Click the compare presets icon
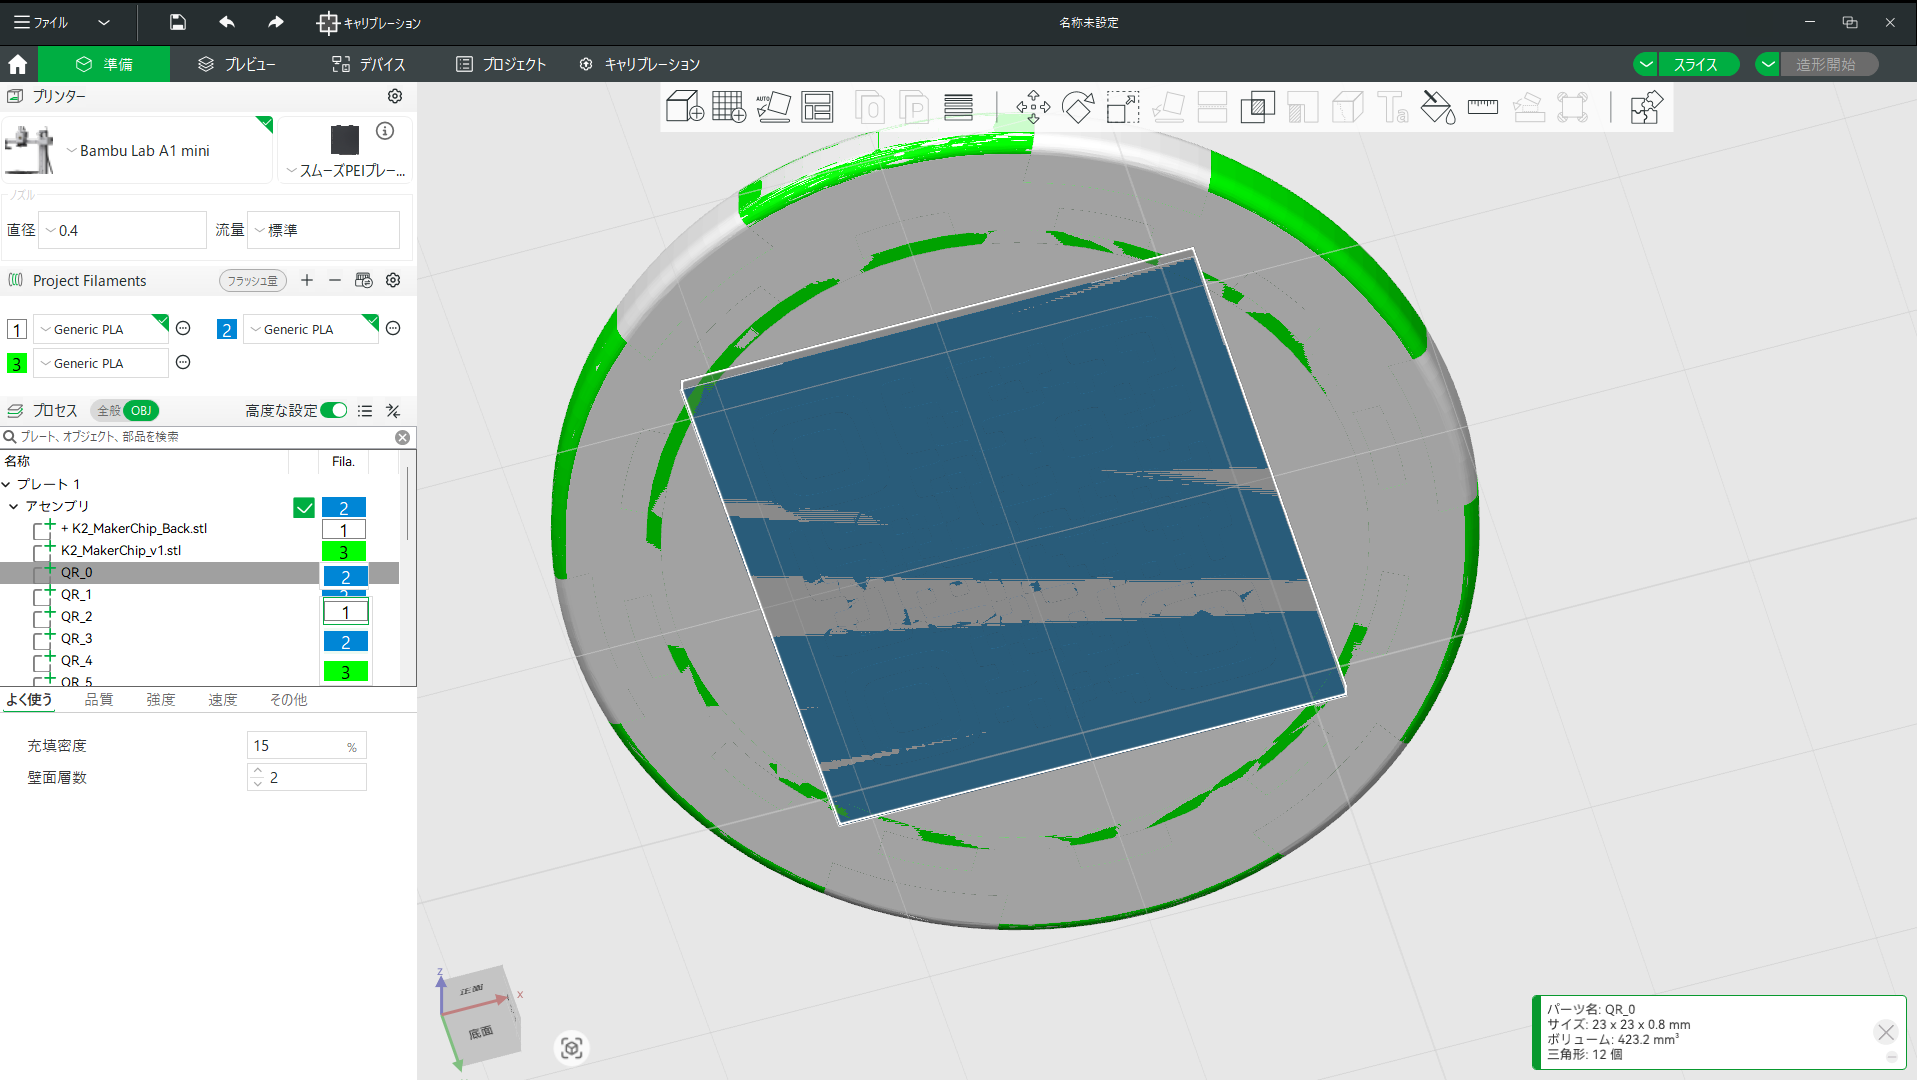 pyautogui.click(x=393, y=411)
